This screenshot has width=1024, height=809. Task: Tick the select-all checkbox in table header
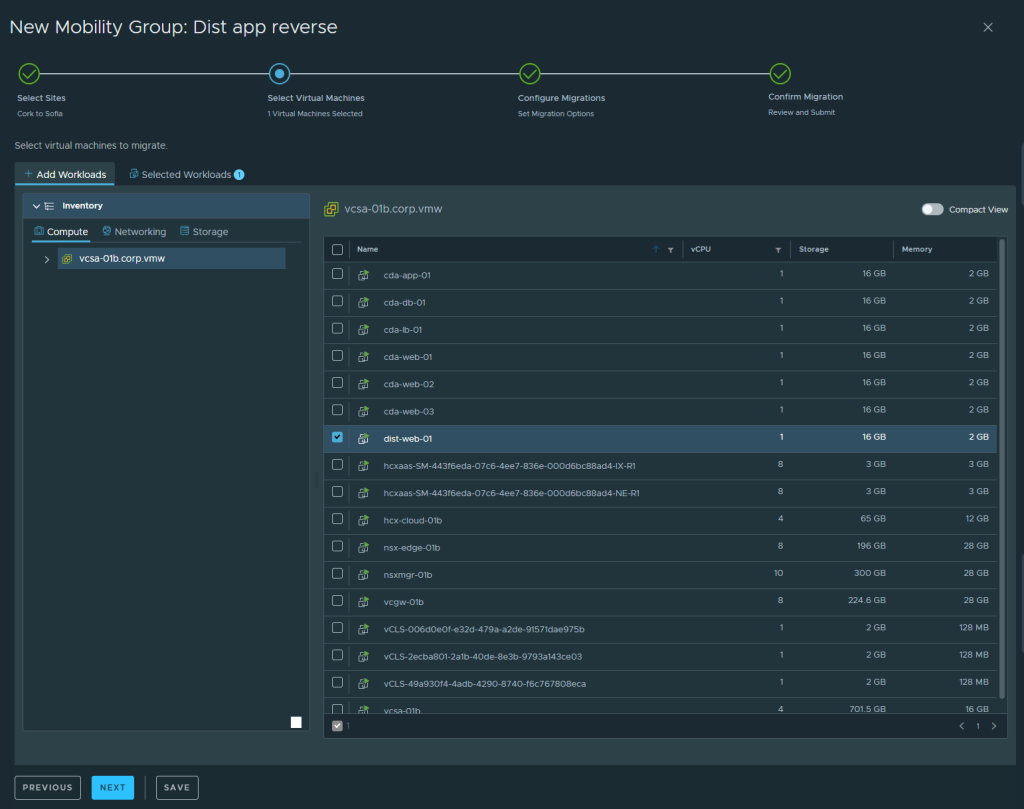point(337,249)
